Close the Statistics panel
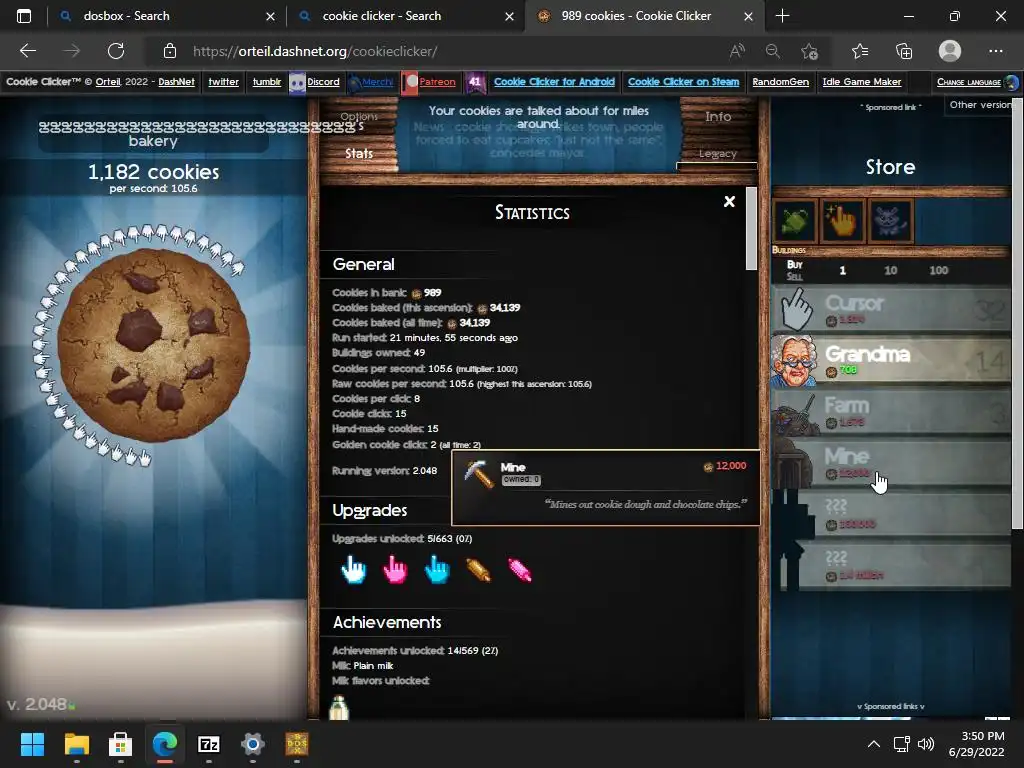This screenshot has width=1024, height=768. click(x=729, y=202)
